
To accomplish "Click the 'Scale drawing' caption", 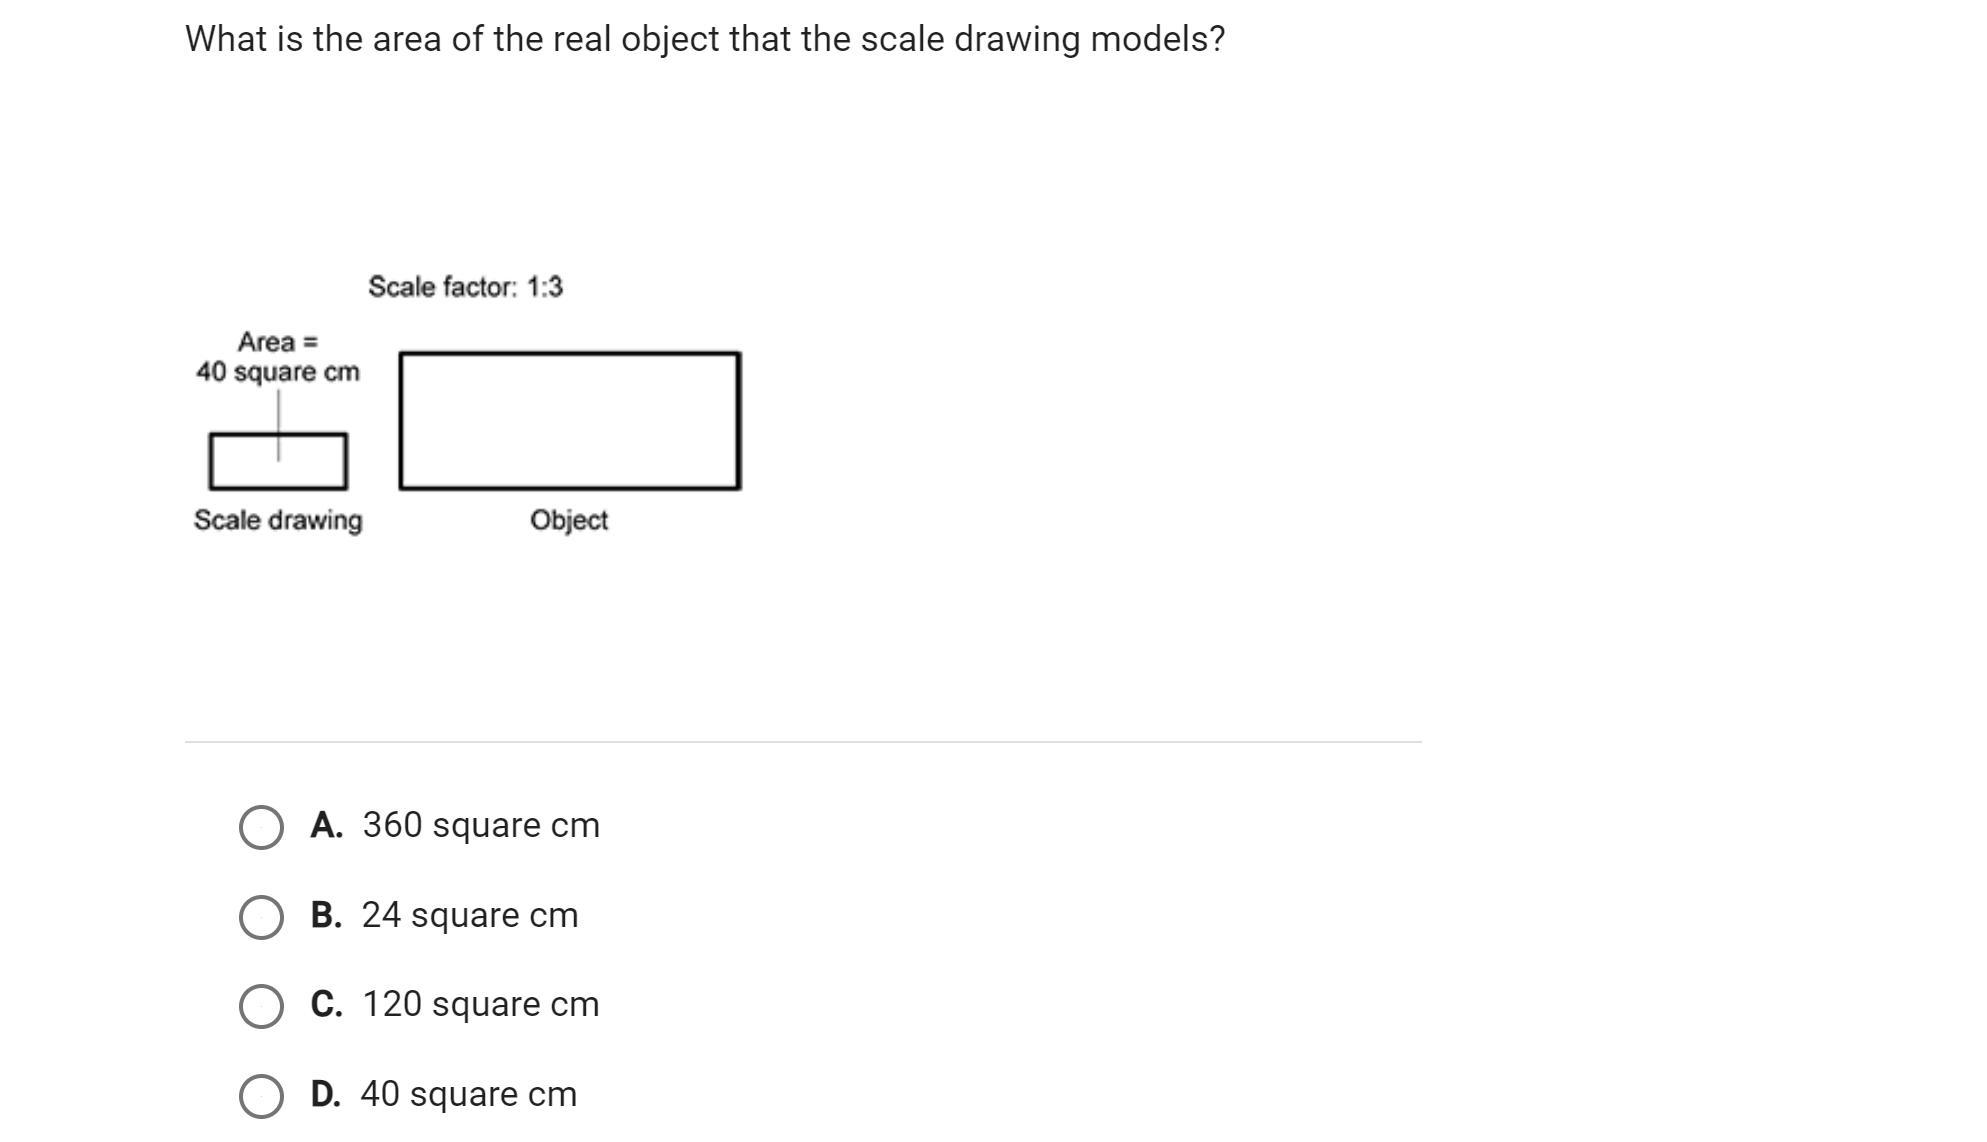I will click(278, 521).
